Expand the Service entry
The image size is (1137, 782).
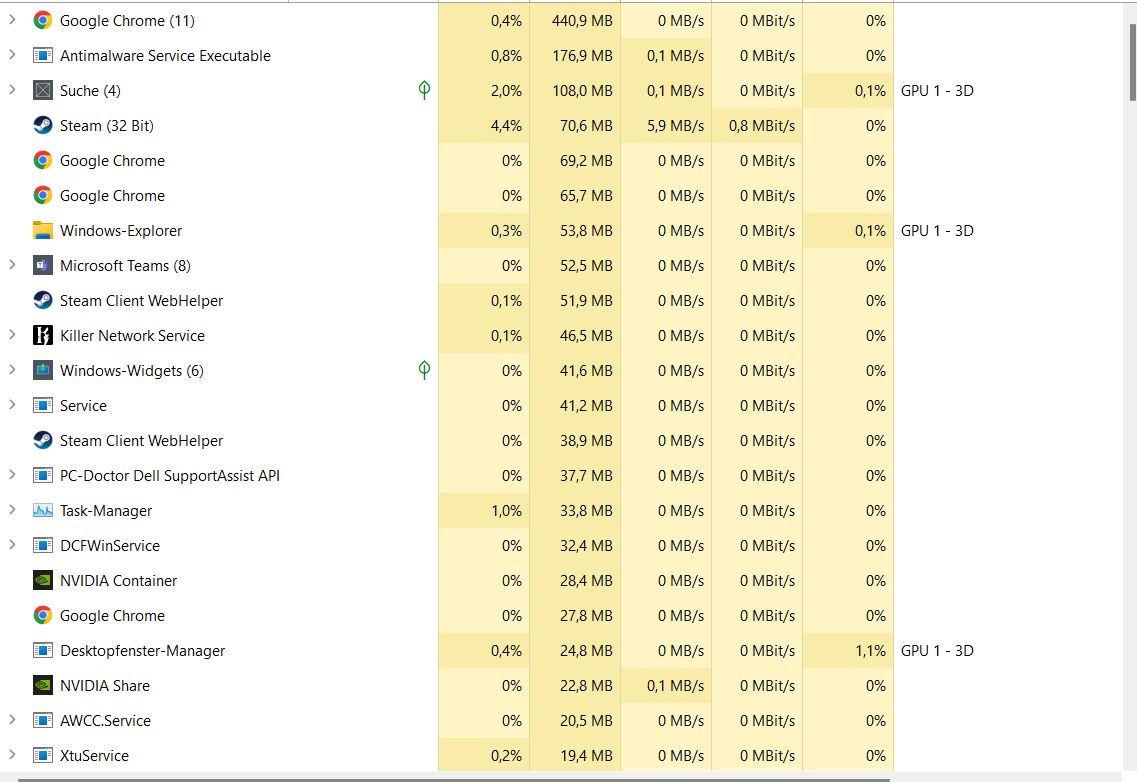12,405
